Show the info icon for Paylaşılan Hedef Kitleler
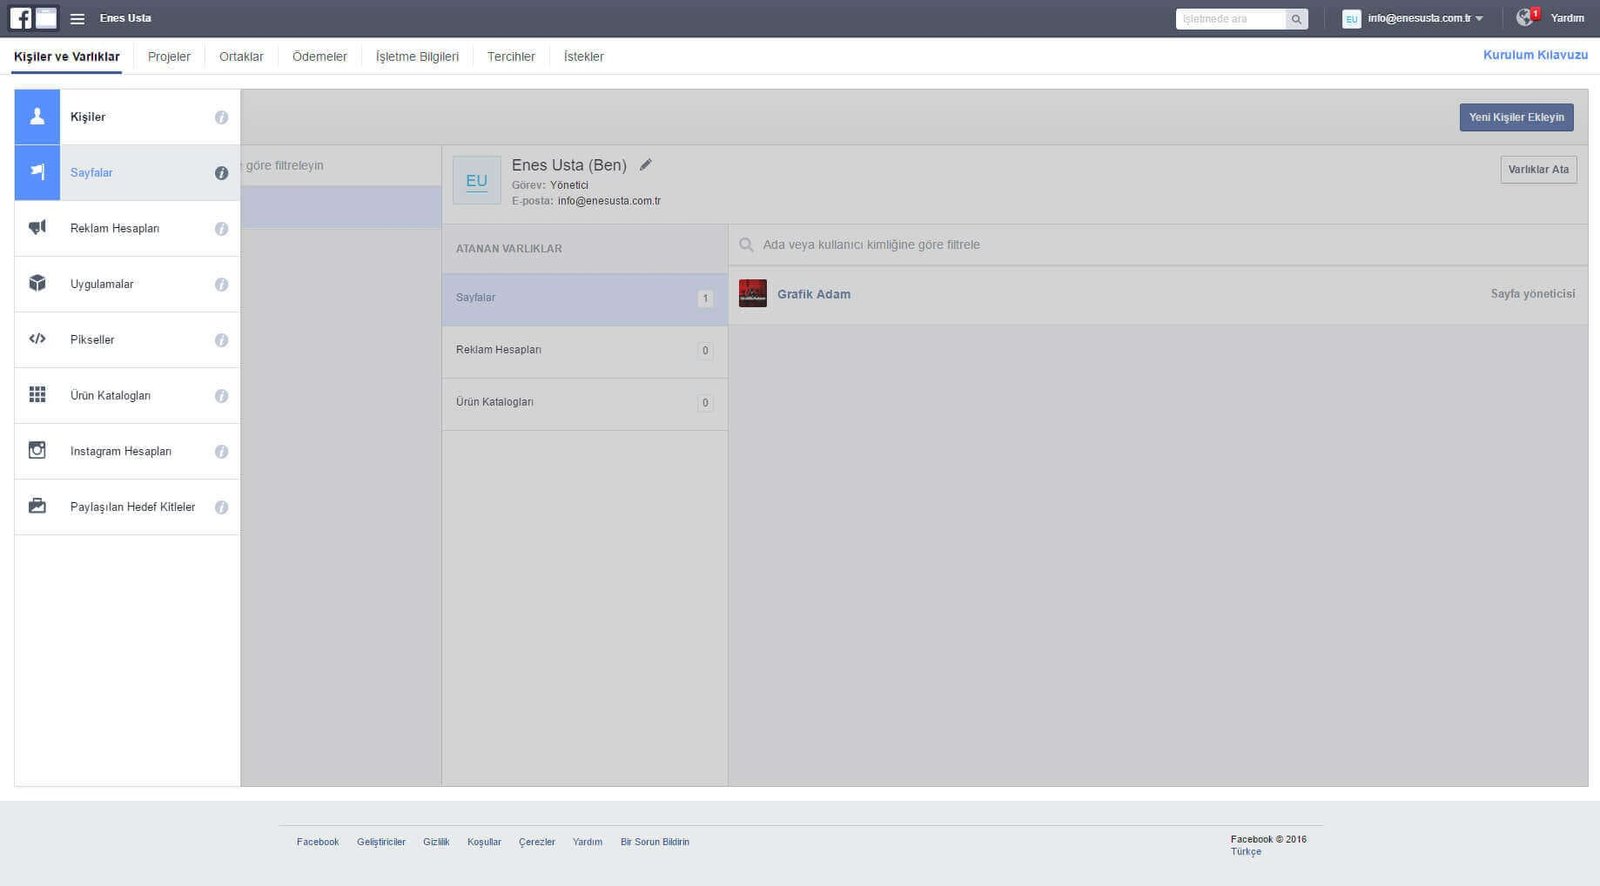This screenshot has height=886, width=1600. coord(221,507)
